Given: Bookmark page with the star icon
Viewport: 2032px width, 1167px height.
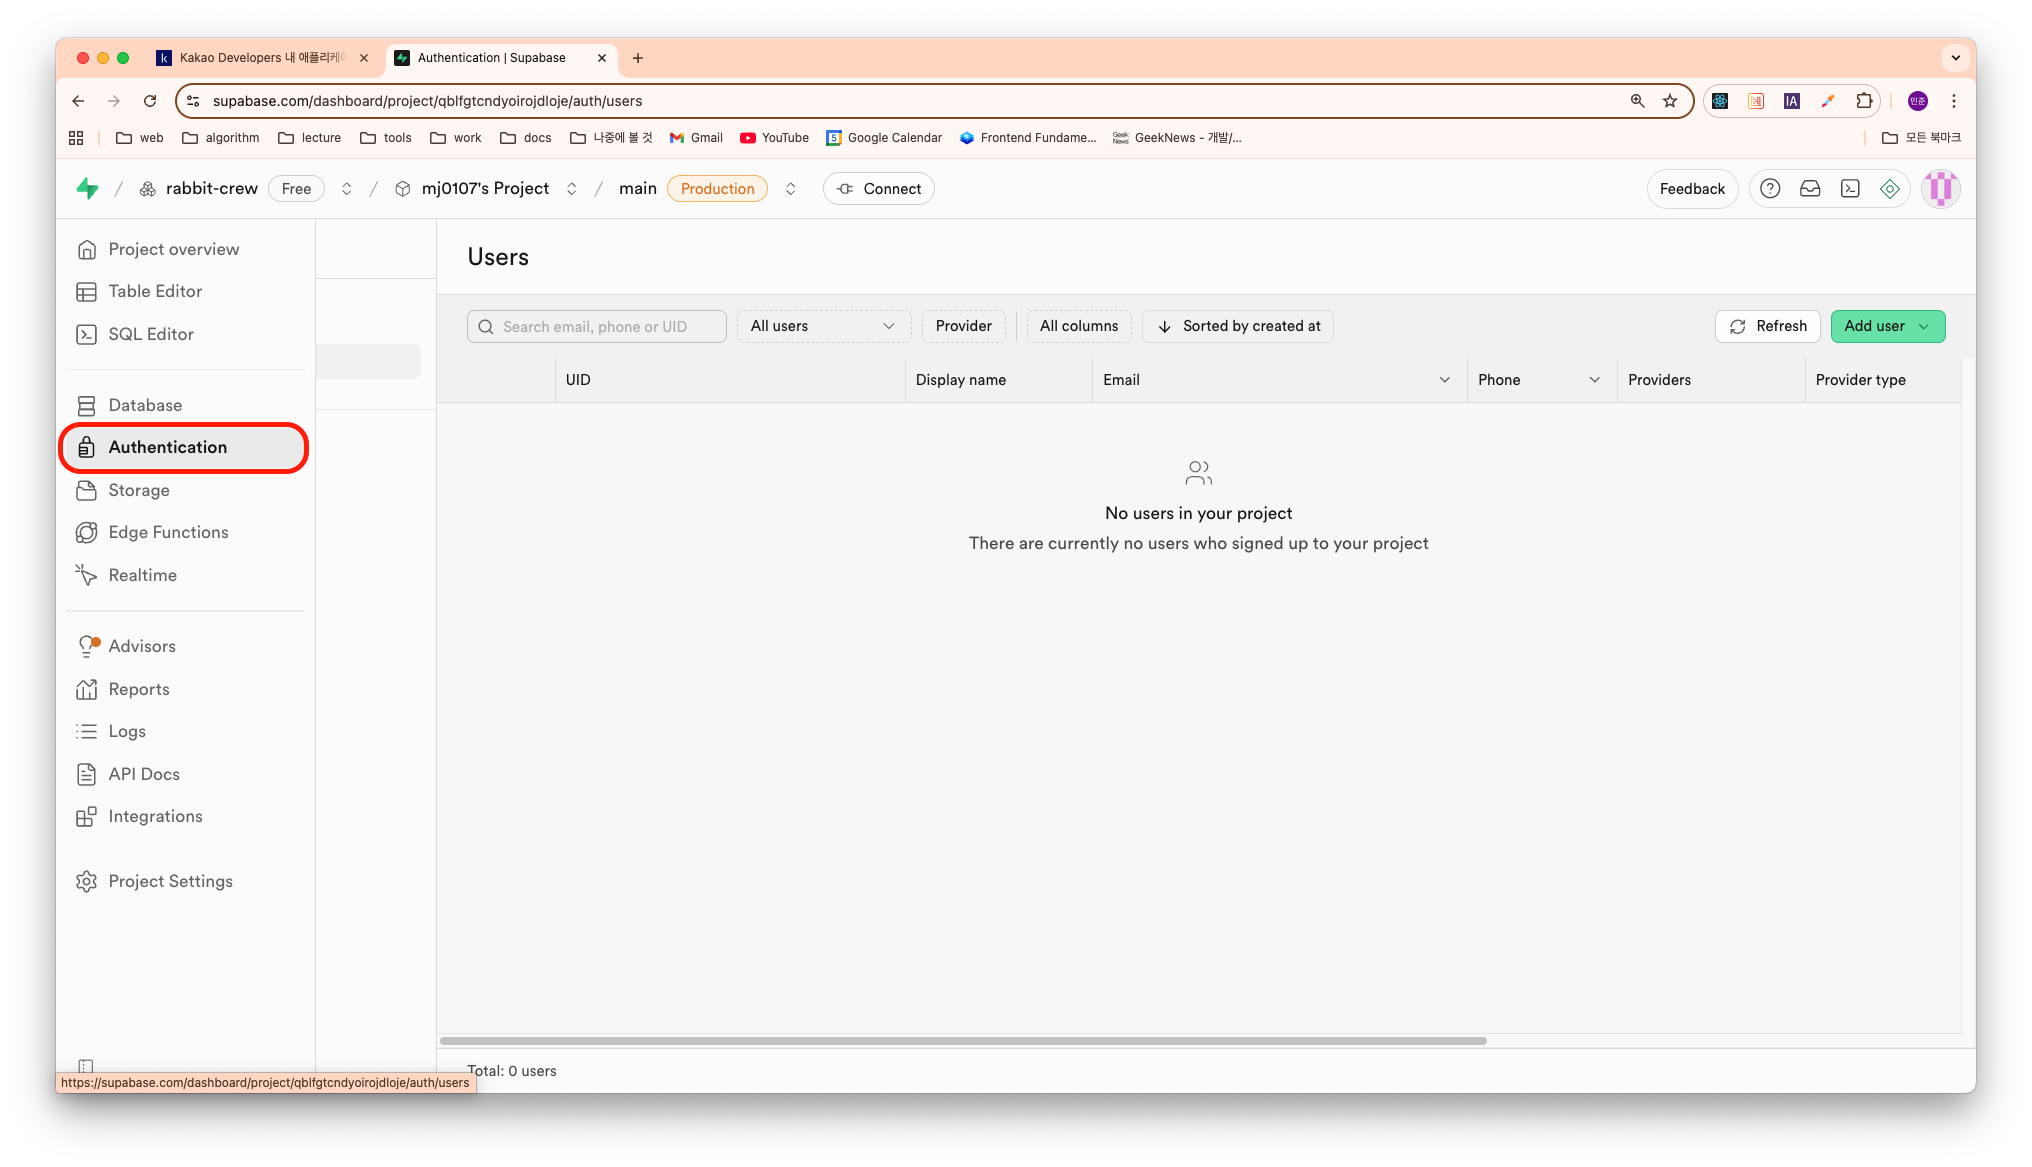Looking at the screenshot, I should coord(1670,100).
